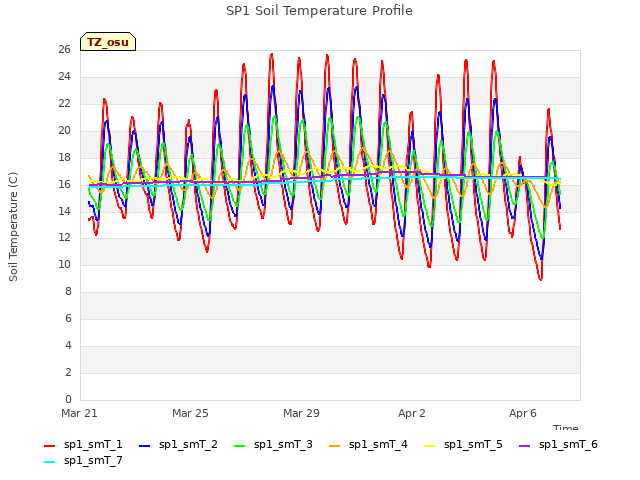Click the Apr 2 x-axis tick label
Screen dimensions: 640x480
(x=412, y=413)
